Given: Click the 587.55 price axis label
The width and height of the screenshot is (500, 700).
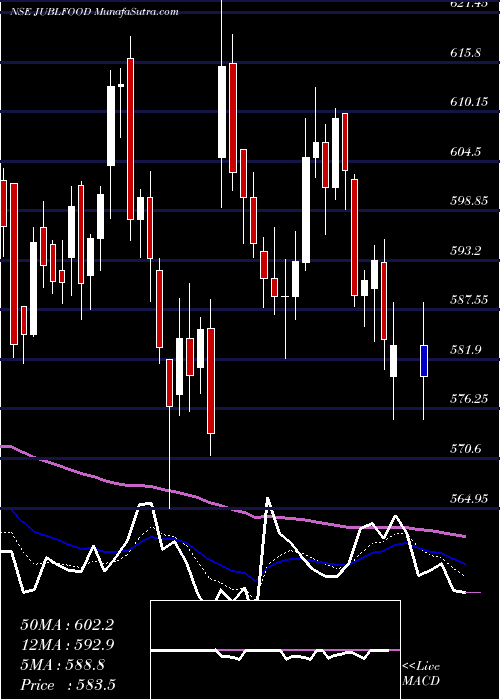Looking at the screenshot, I should 469,300.
